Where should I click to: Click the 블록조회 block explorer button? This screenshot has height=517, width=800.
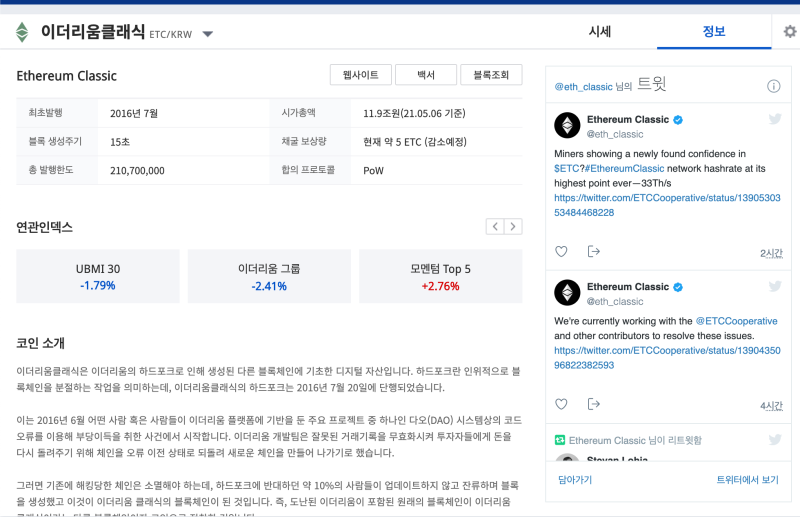491,75
